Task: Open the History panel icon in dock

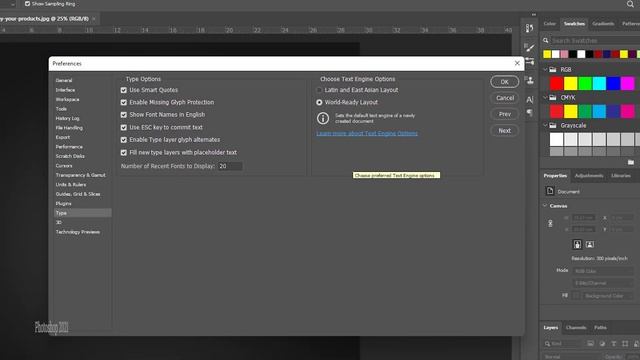Action: [x=529, y=28]
